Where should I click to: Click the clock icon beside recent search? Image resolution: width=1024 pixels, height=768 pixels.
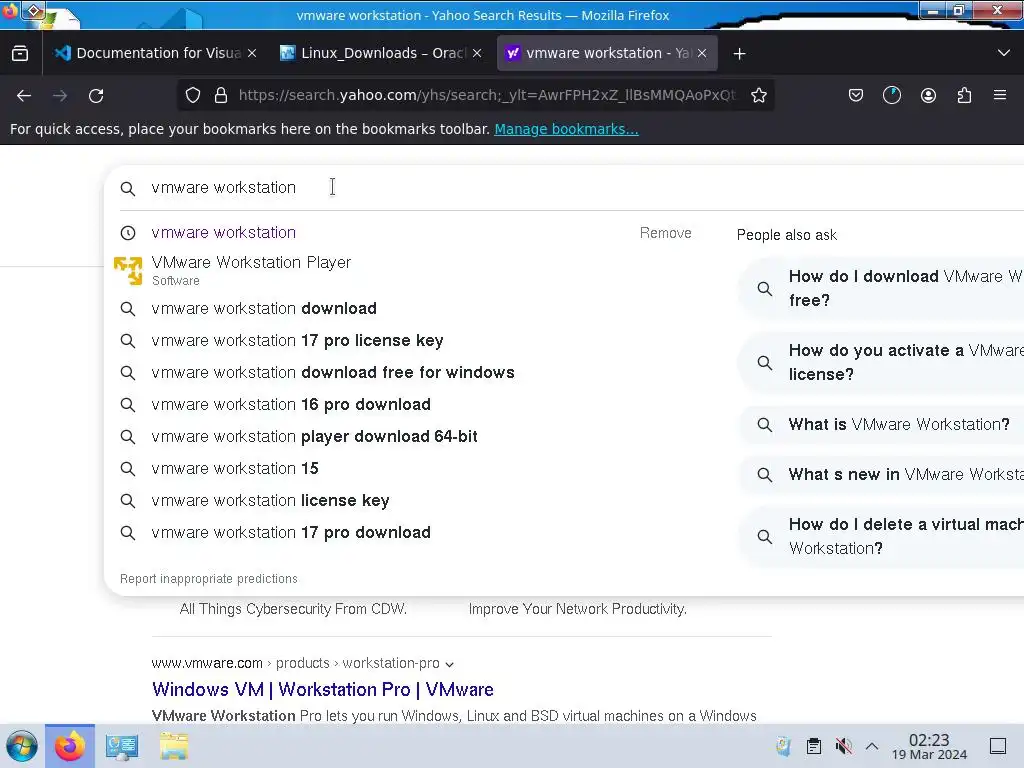click(x=128, y=233)
